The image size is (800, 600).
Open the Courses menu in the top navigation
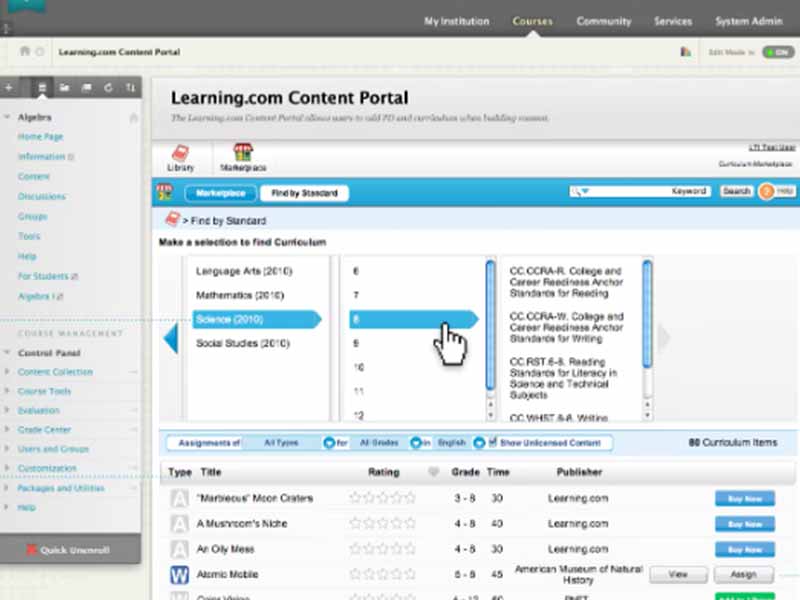pyautogui.click(x=532, y=20)
